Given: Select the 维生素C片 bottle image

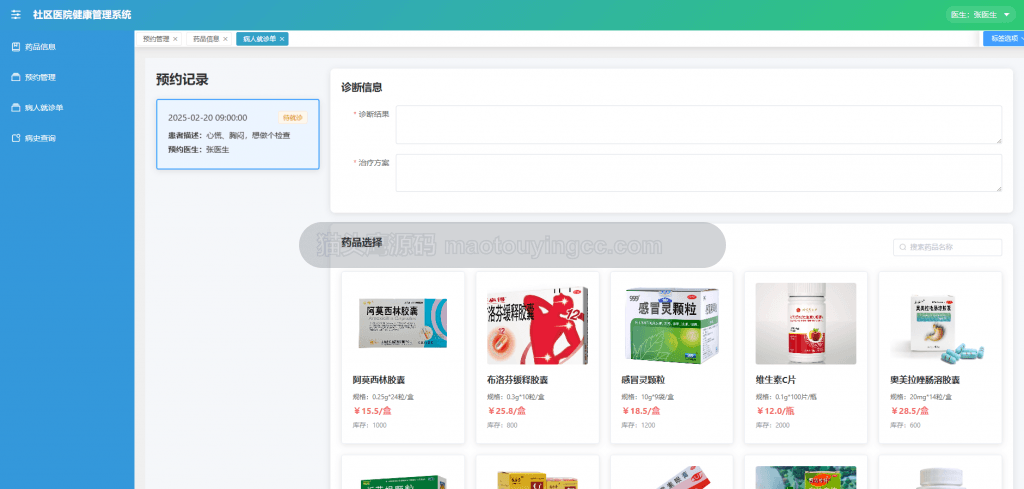Looking at the screenshot, I should coord(806,324).
